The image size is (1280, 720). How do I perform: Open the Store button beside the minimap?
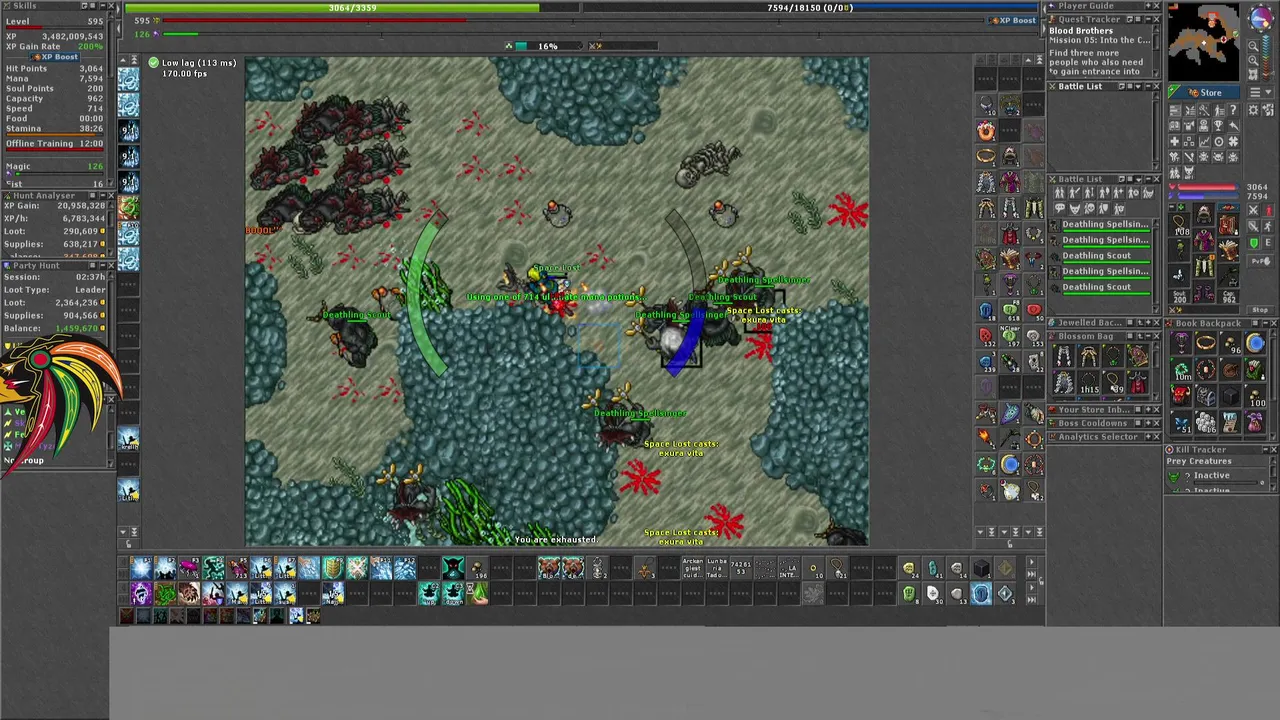(1204, 92)
